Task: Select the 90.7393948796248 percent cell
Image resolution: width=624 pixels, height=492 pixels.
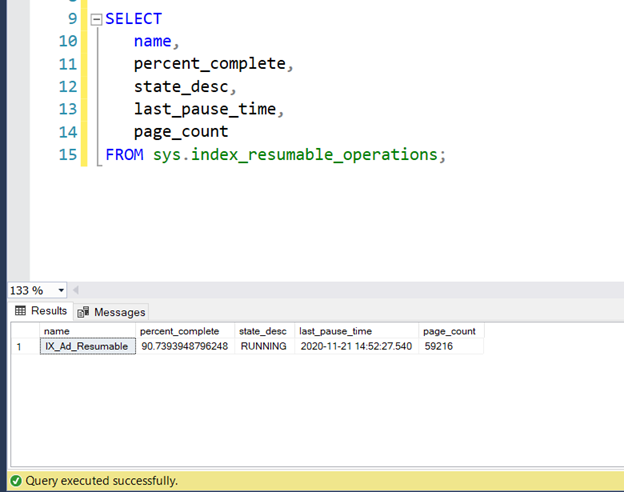Action: [x=185, y=346]
